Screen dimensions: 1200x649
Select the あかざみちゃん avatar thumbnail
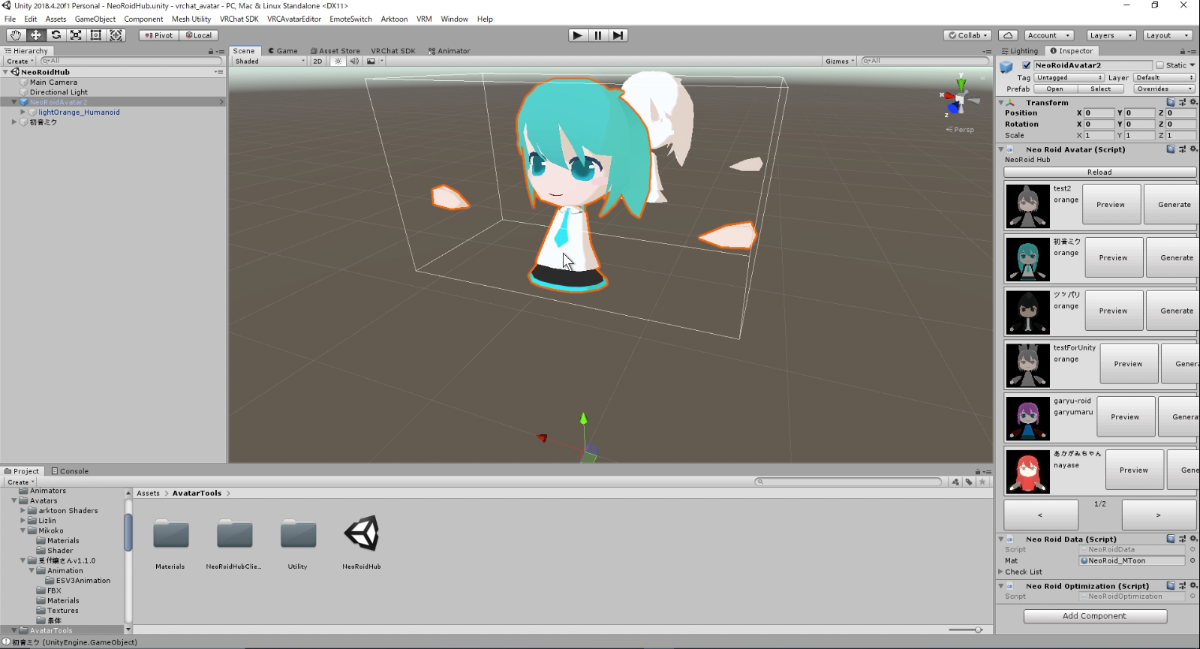(x=1027, y=470)
